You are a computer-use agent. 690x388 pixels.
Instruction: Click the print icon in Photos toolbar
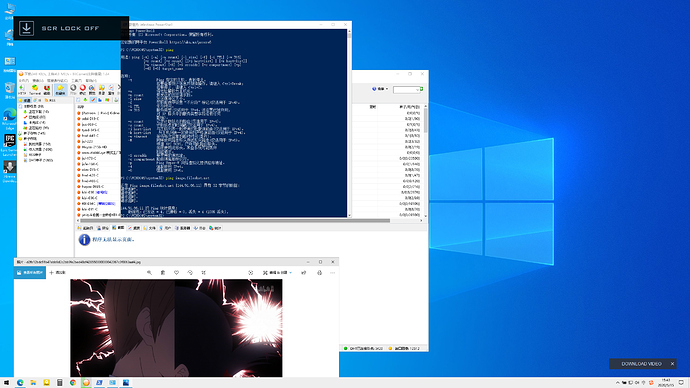pyautogui.click(x=319, y=273)
